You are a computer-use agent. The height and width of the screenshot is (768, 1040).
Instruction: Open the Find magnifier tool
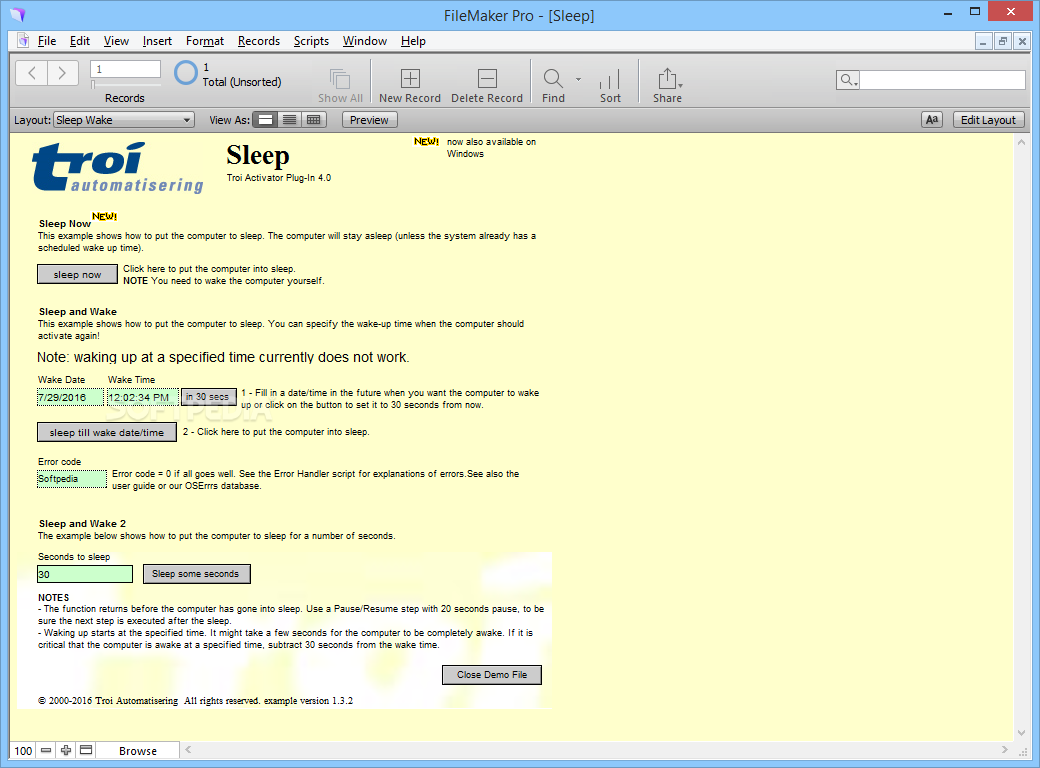(x=552, y=79)
